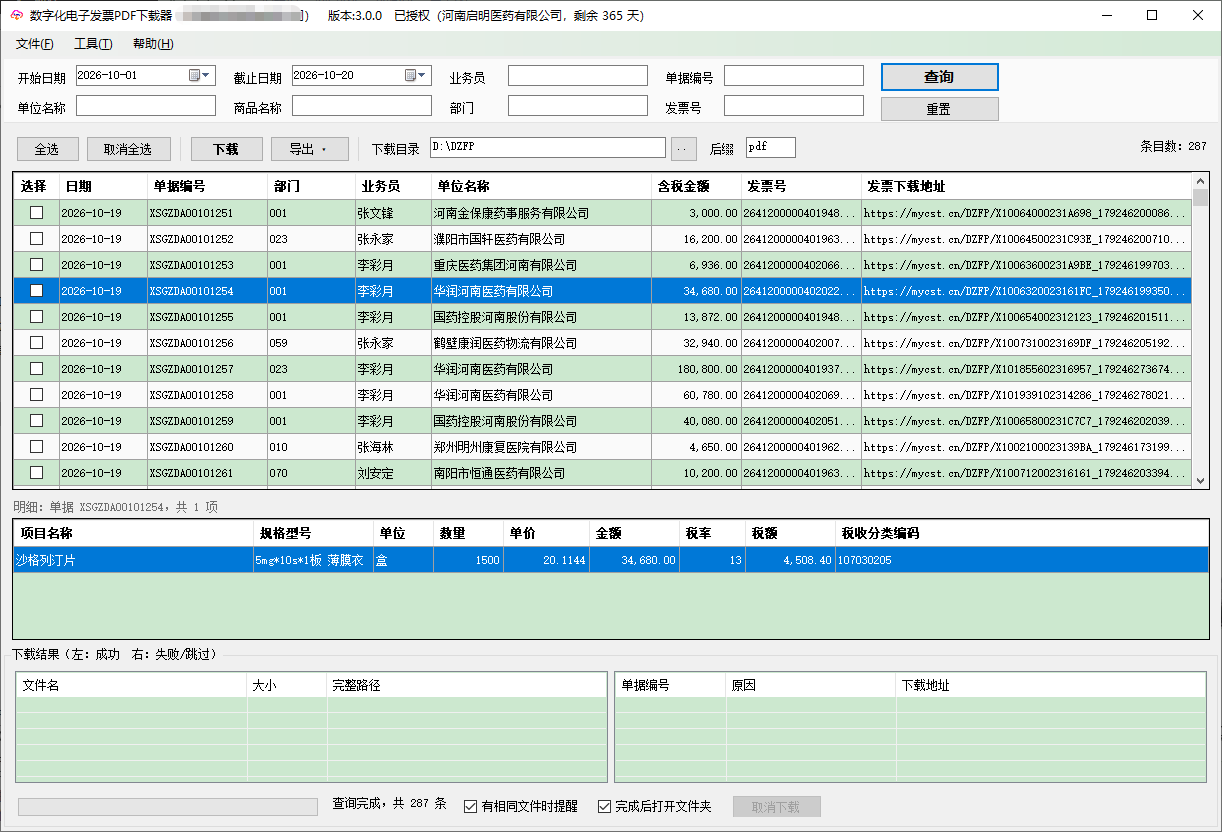1222x832 pixels.
Task: Click the 下载目录 path field D:\DZFP
Action: click(548, 148)
